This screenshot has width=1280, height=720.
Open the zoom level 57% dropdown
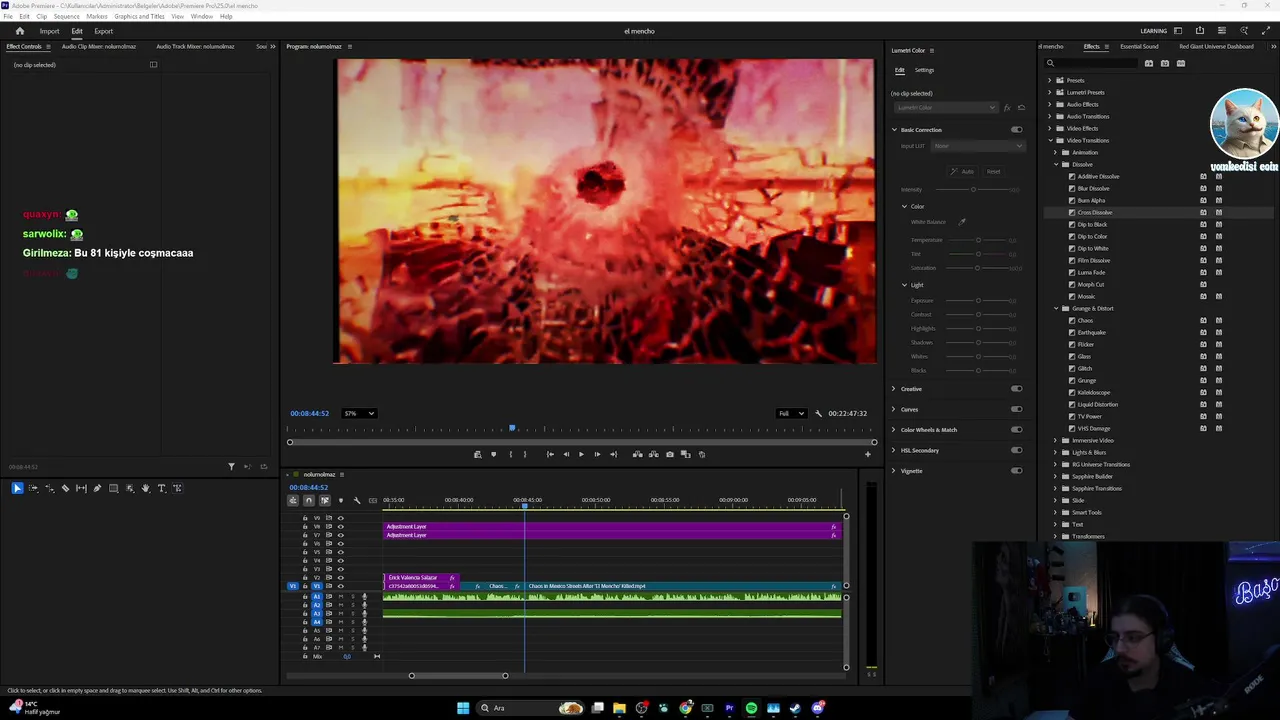pyautogui.click(x=359, y=413)
